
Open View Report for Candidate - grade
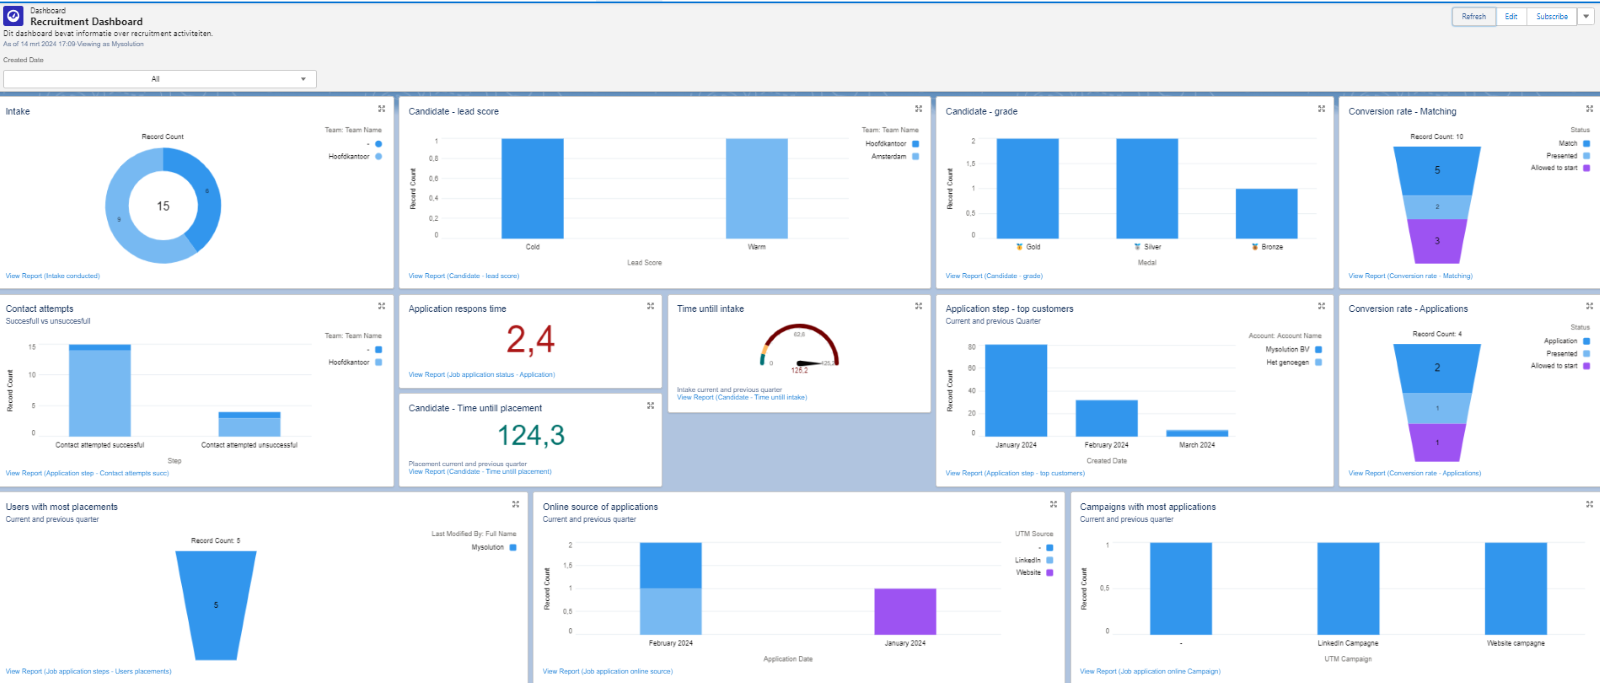coord(994,276)
